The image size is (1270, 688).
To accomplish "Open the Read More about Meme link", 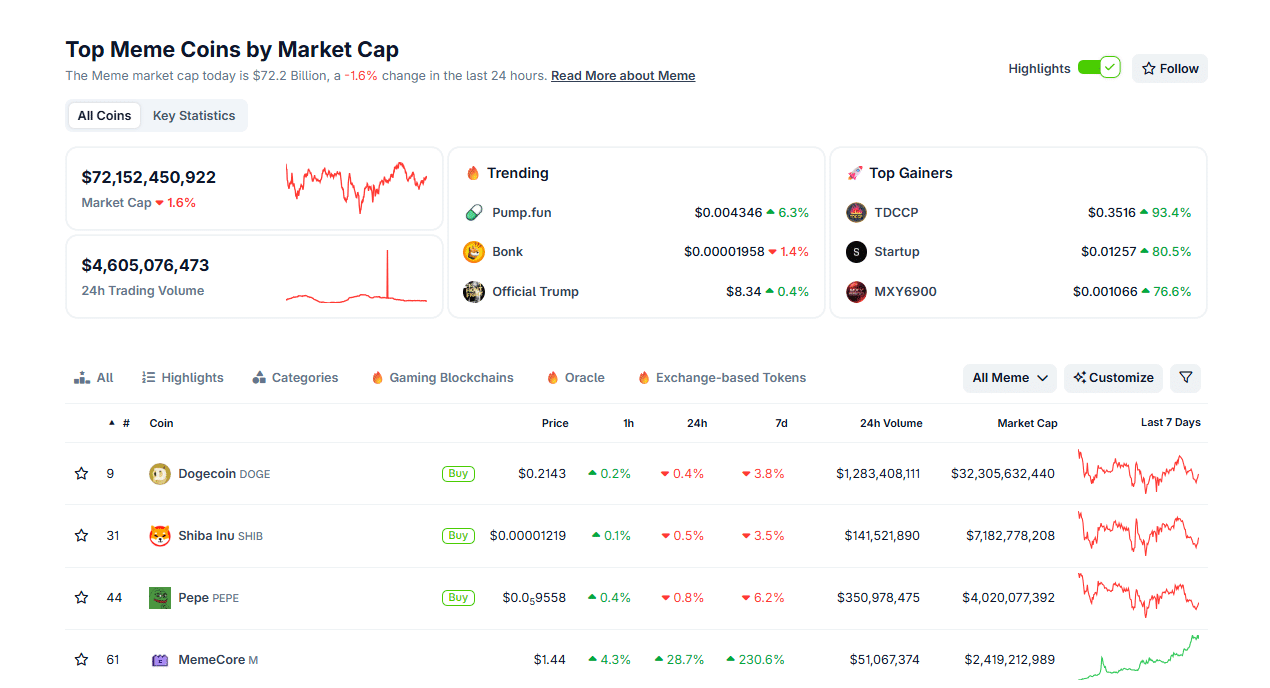I will (623, 75).
